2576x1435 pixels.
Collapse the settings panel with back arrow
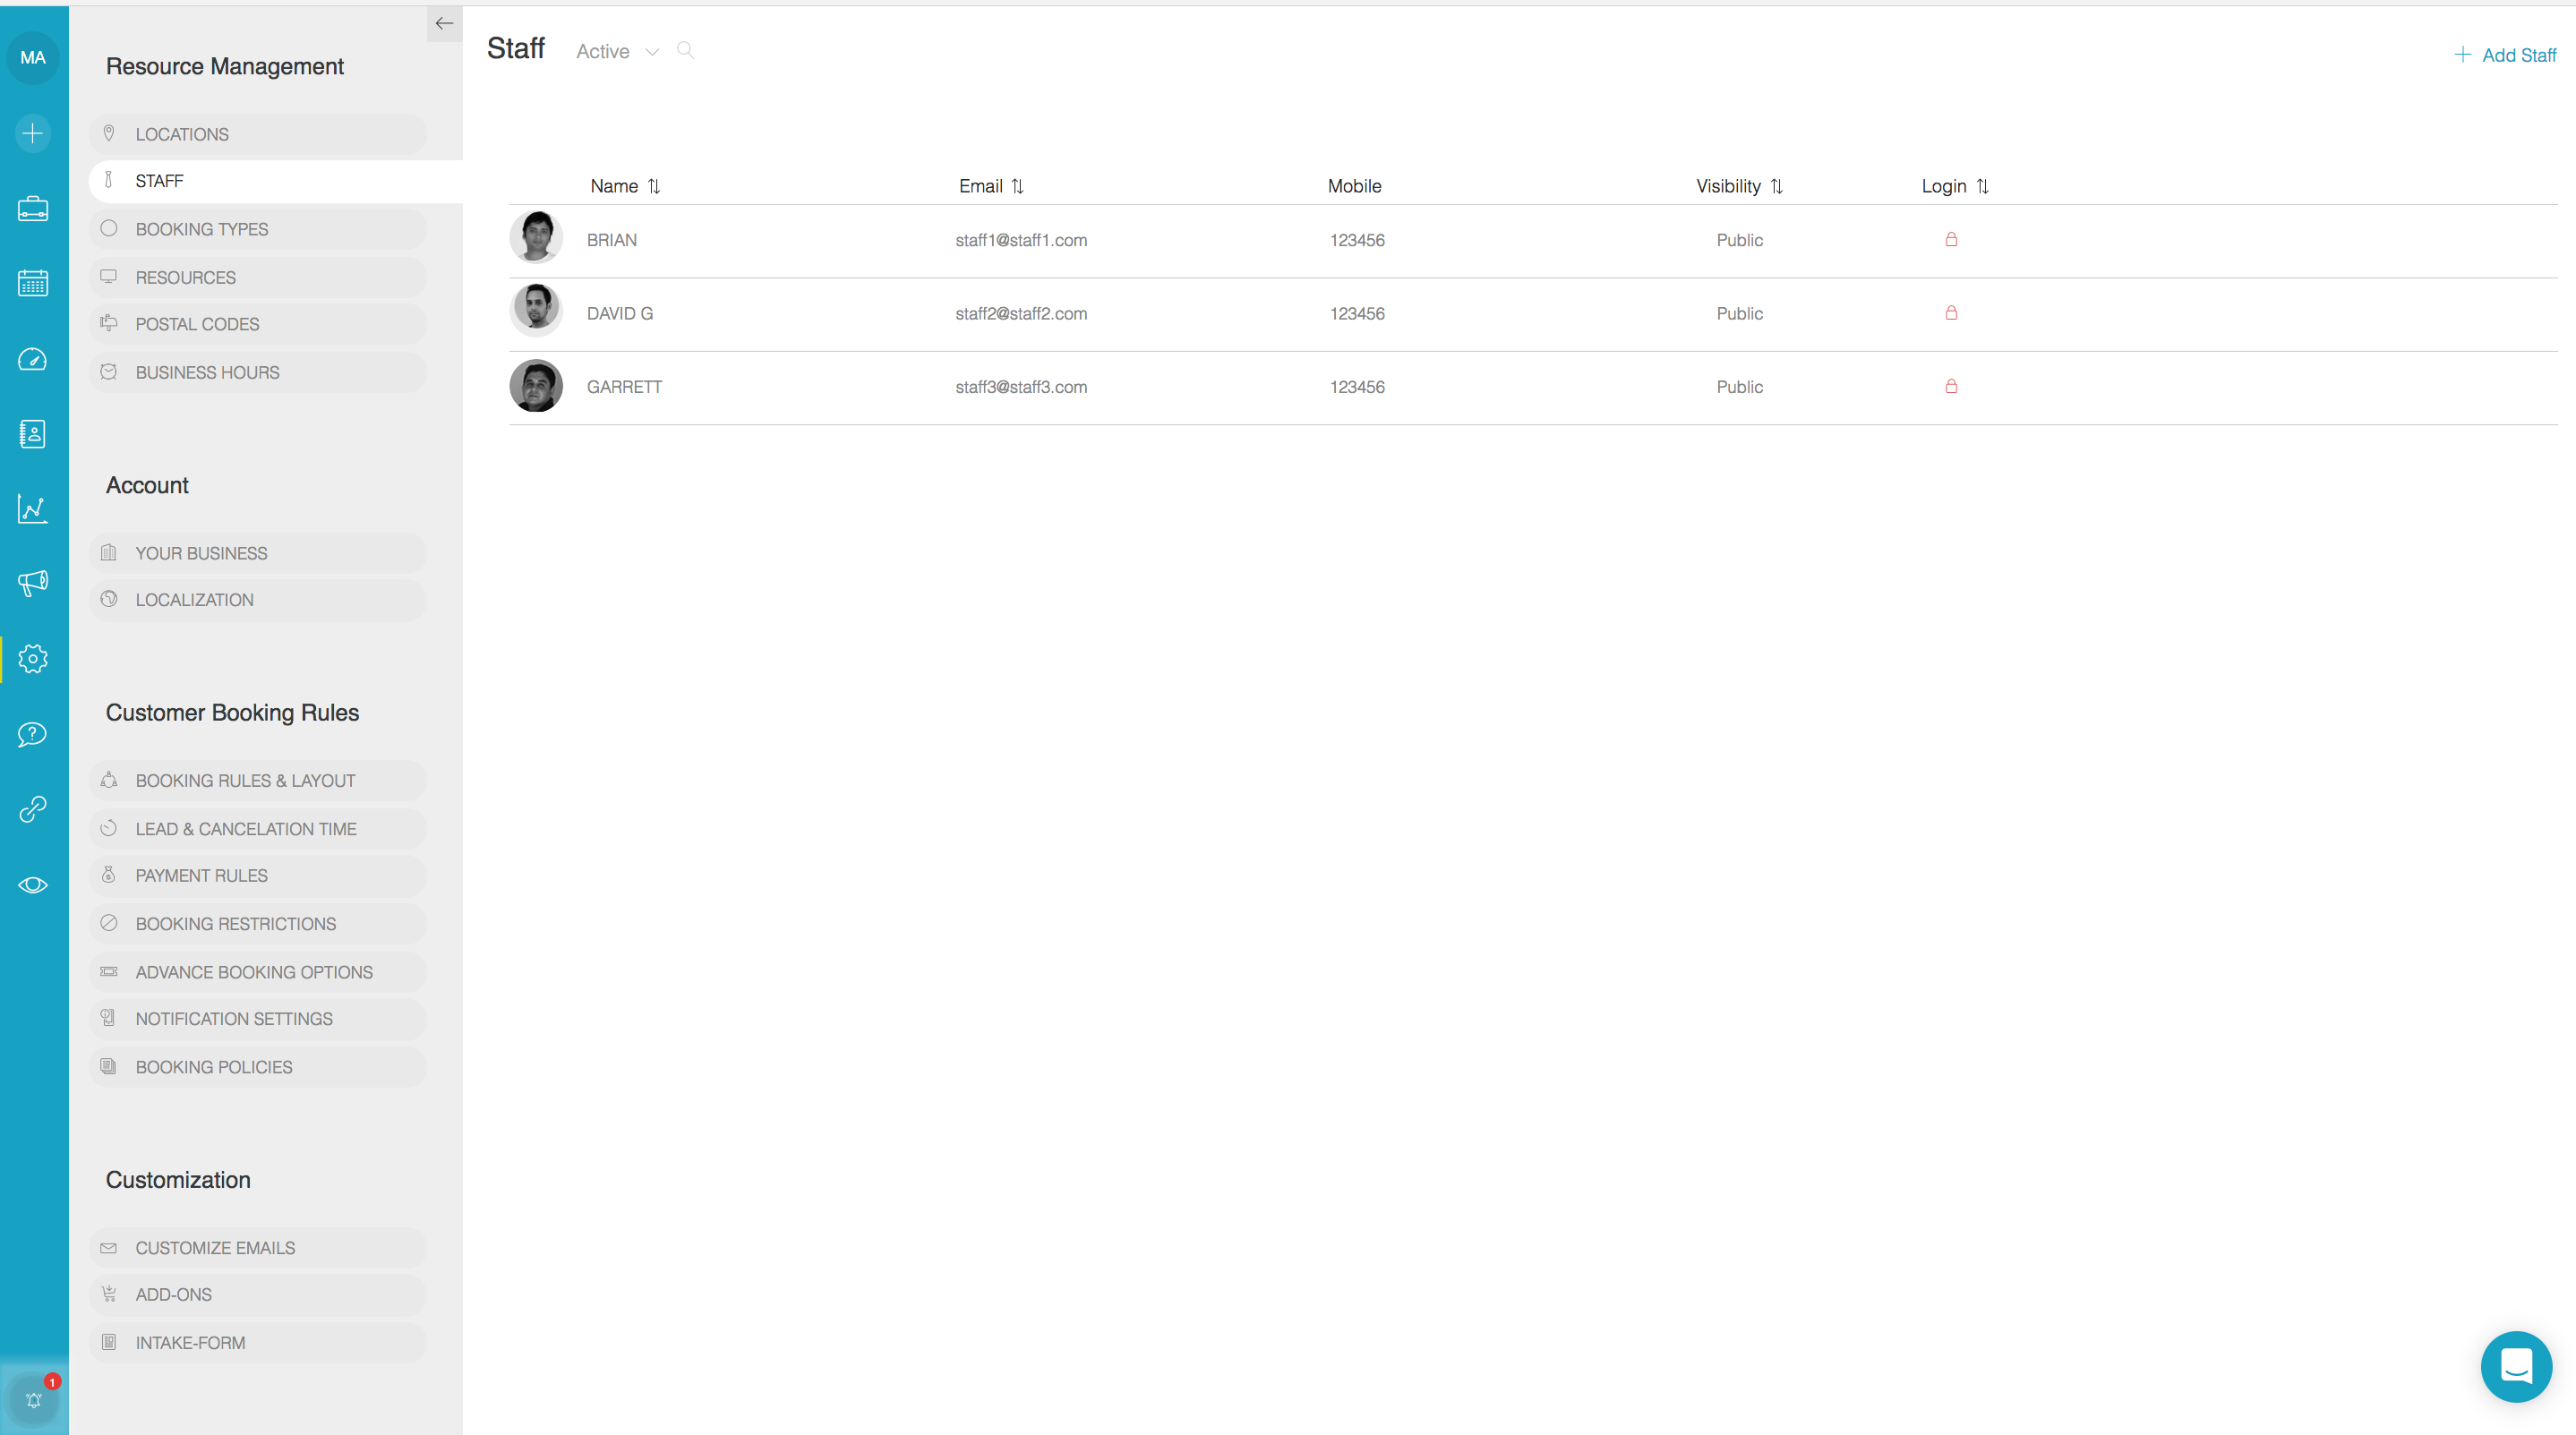pyautogui.click(x=444, y=23)
